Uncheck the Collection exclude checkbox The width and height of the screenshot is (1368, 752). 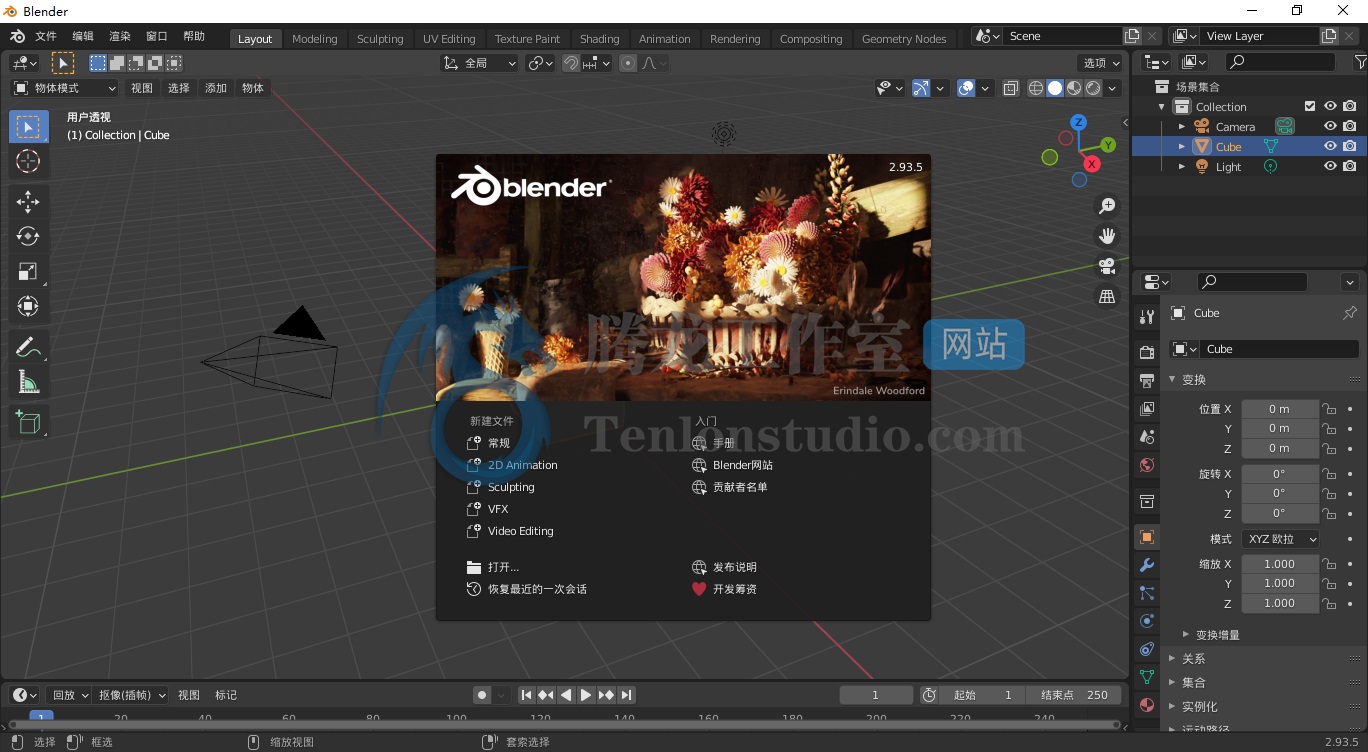point(1310,106)
